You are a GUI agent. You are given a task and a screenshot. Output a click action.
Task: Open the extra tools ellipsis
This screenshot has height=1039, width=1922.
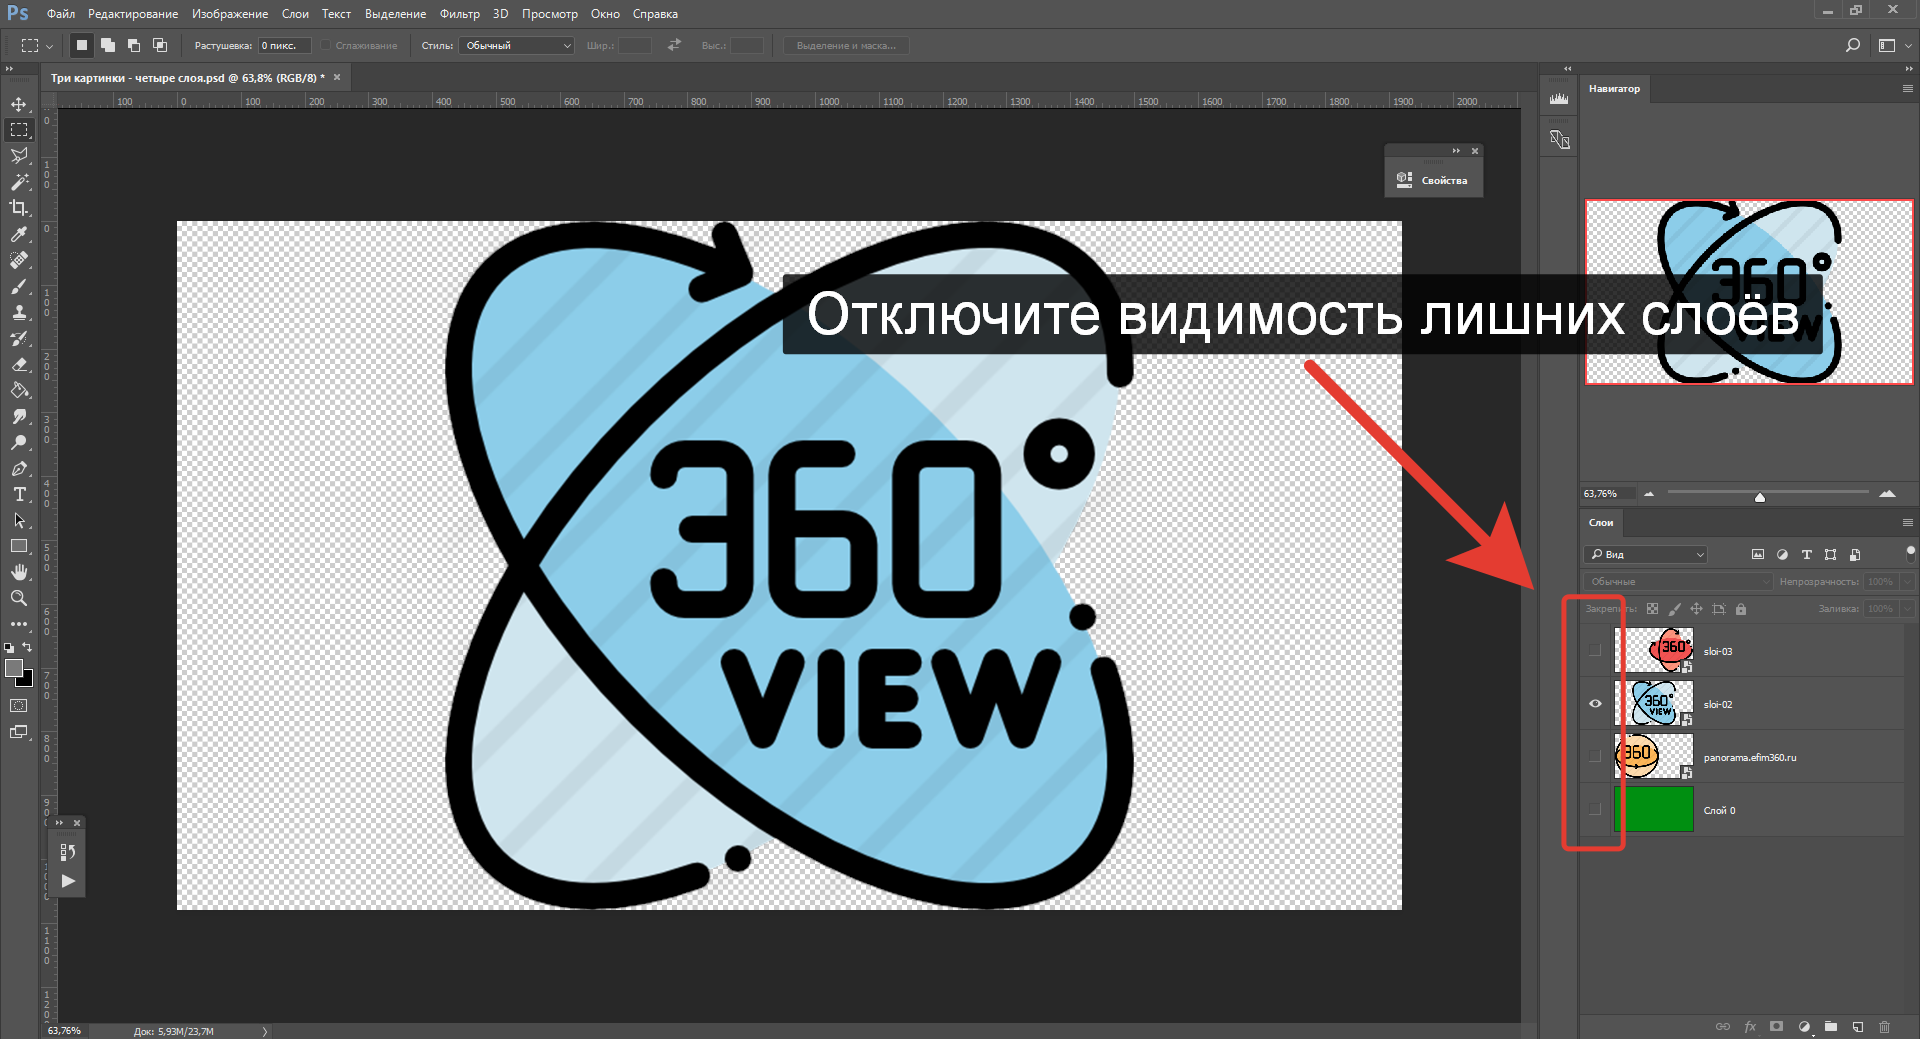tap(19, 624)
